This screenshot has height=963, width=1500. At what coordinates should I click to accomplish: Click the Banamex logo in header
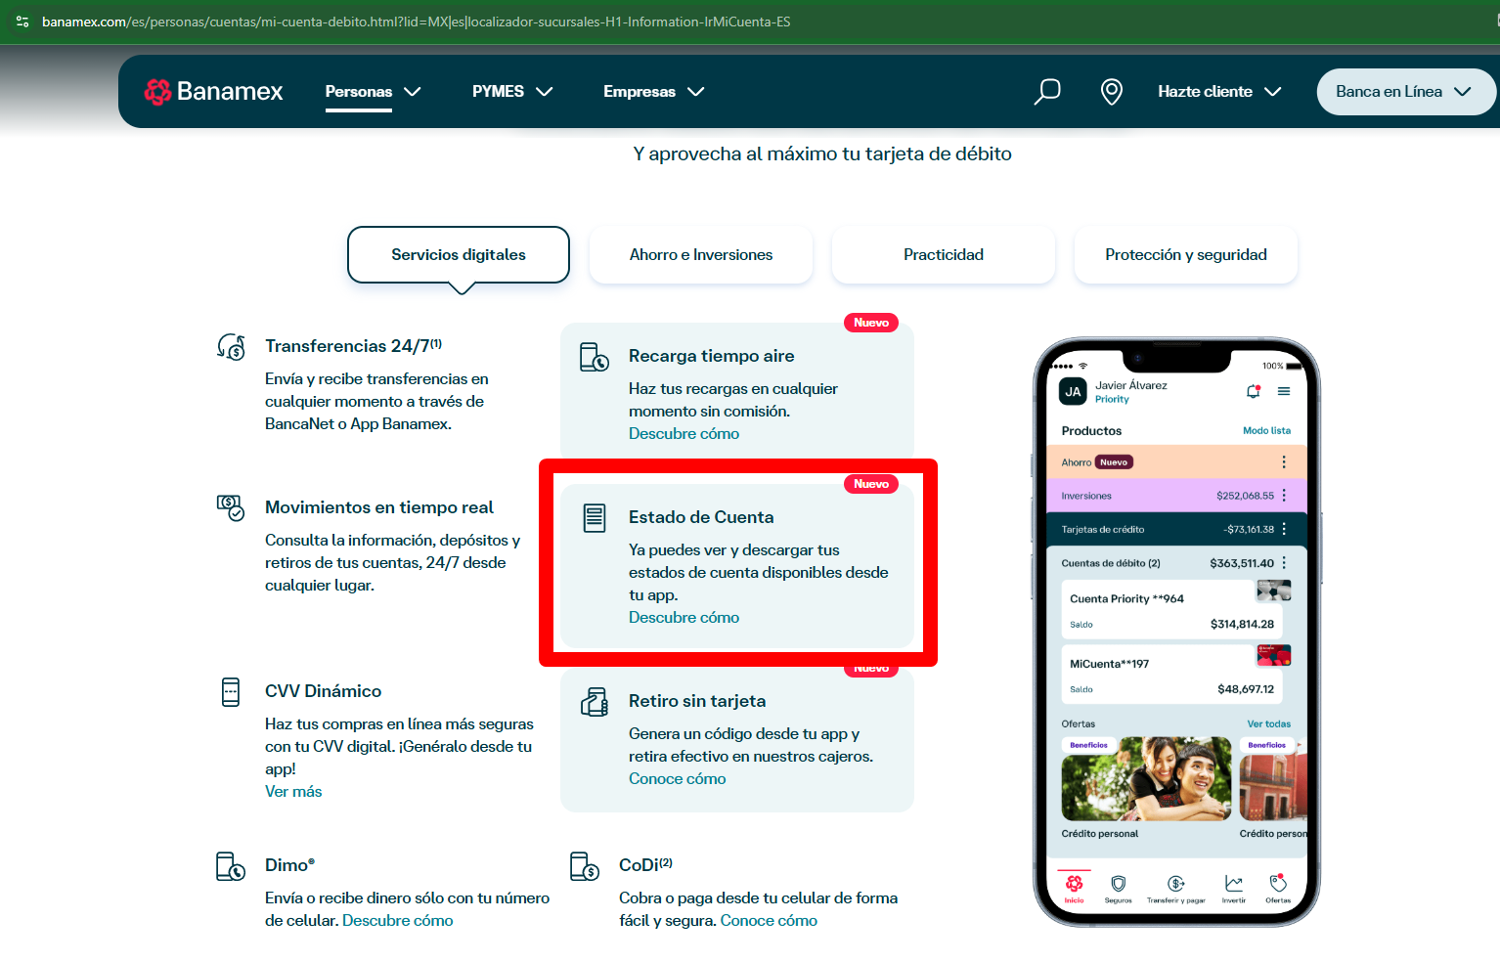pos(214,91)
